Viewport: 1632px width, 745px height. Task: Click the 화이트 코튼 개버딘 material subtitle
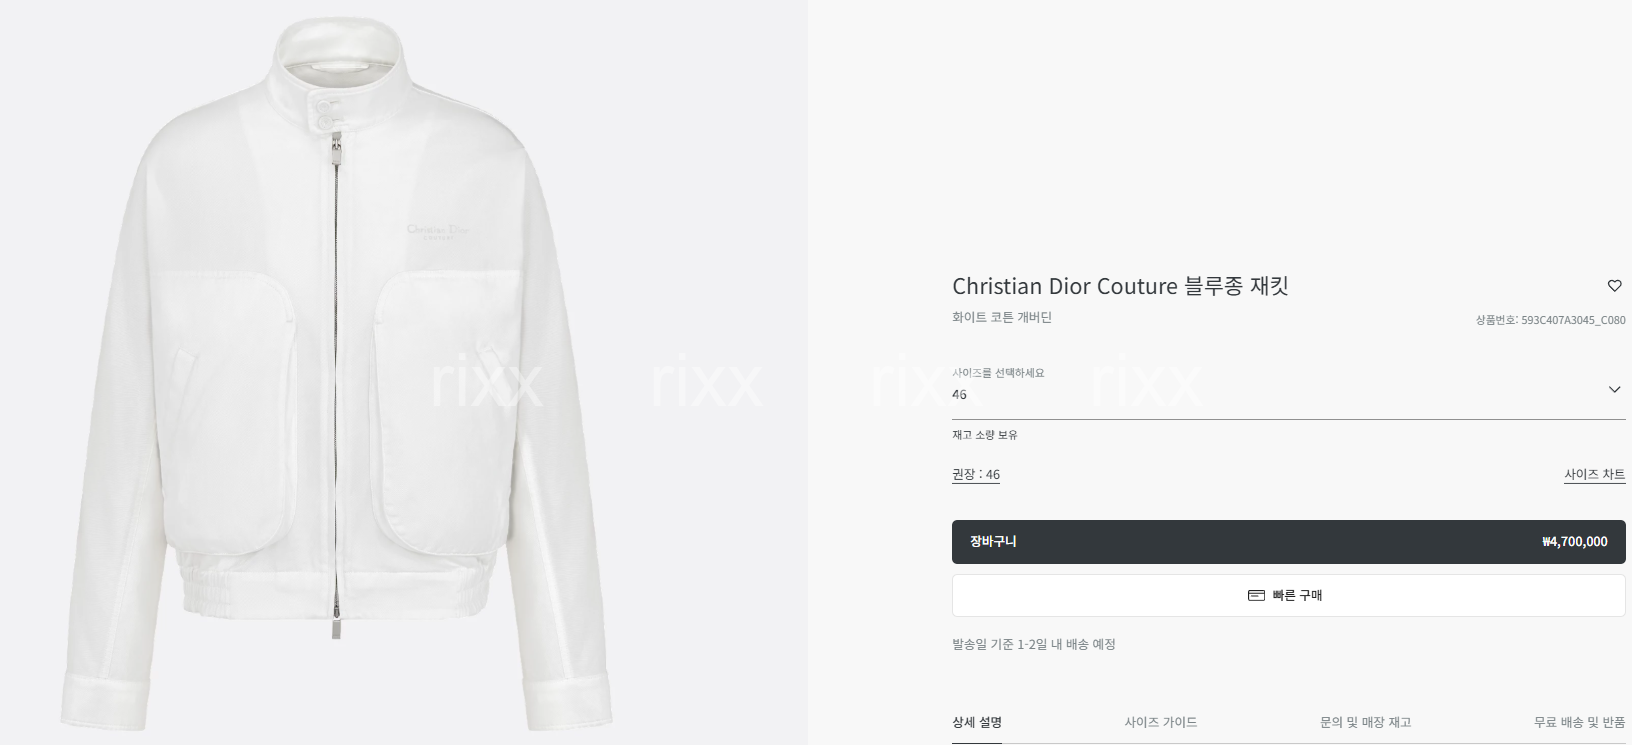tap(1002, 318)
